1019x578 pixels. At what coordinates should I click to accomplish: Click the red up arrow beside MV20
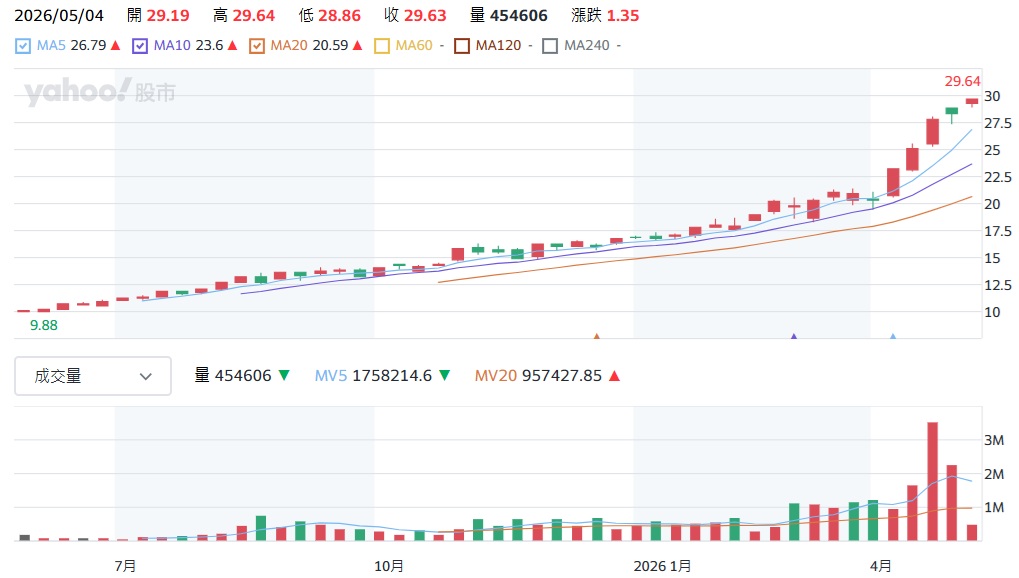coord(614,376)
